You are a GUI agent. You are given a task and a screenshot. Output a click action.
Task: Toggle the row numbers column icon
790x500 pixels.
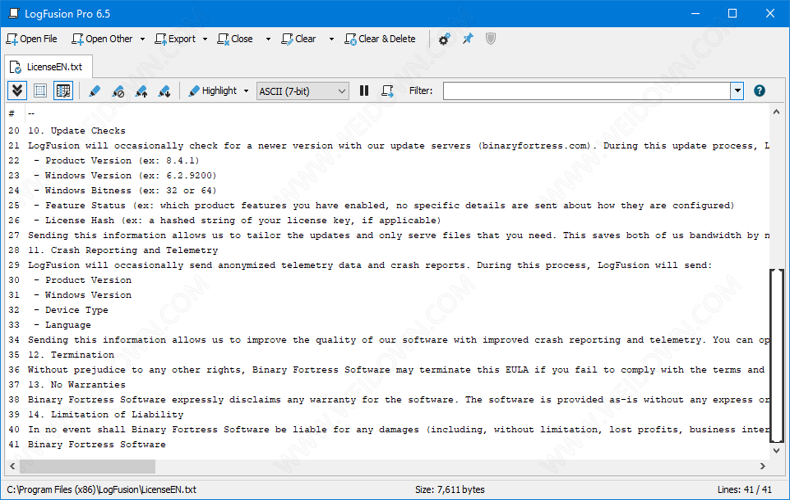click(x=63, y=91)
